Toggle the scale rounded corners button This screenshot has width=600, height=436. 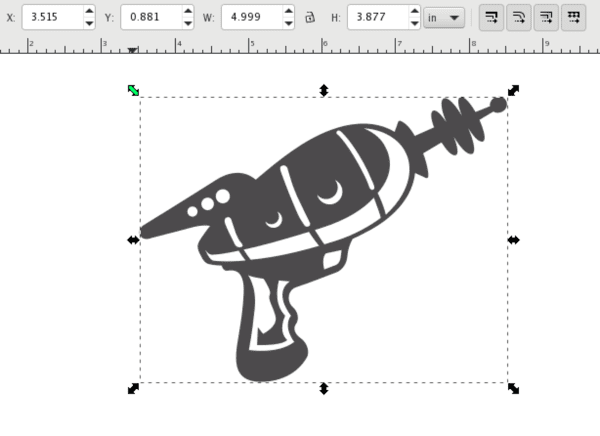tap(519, 17)
